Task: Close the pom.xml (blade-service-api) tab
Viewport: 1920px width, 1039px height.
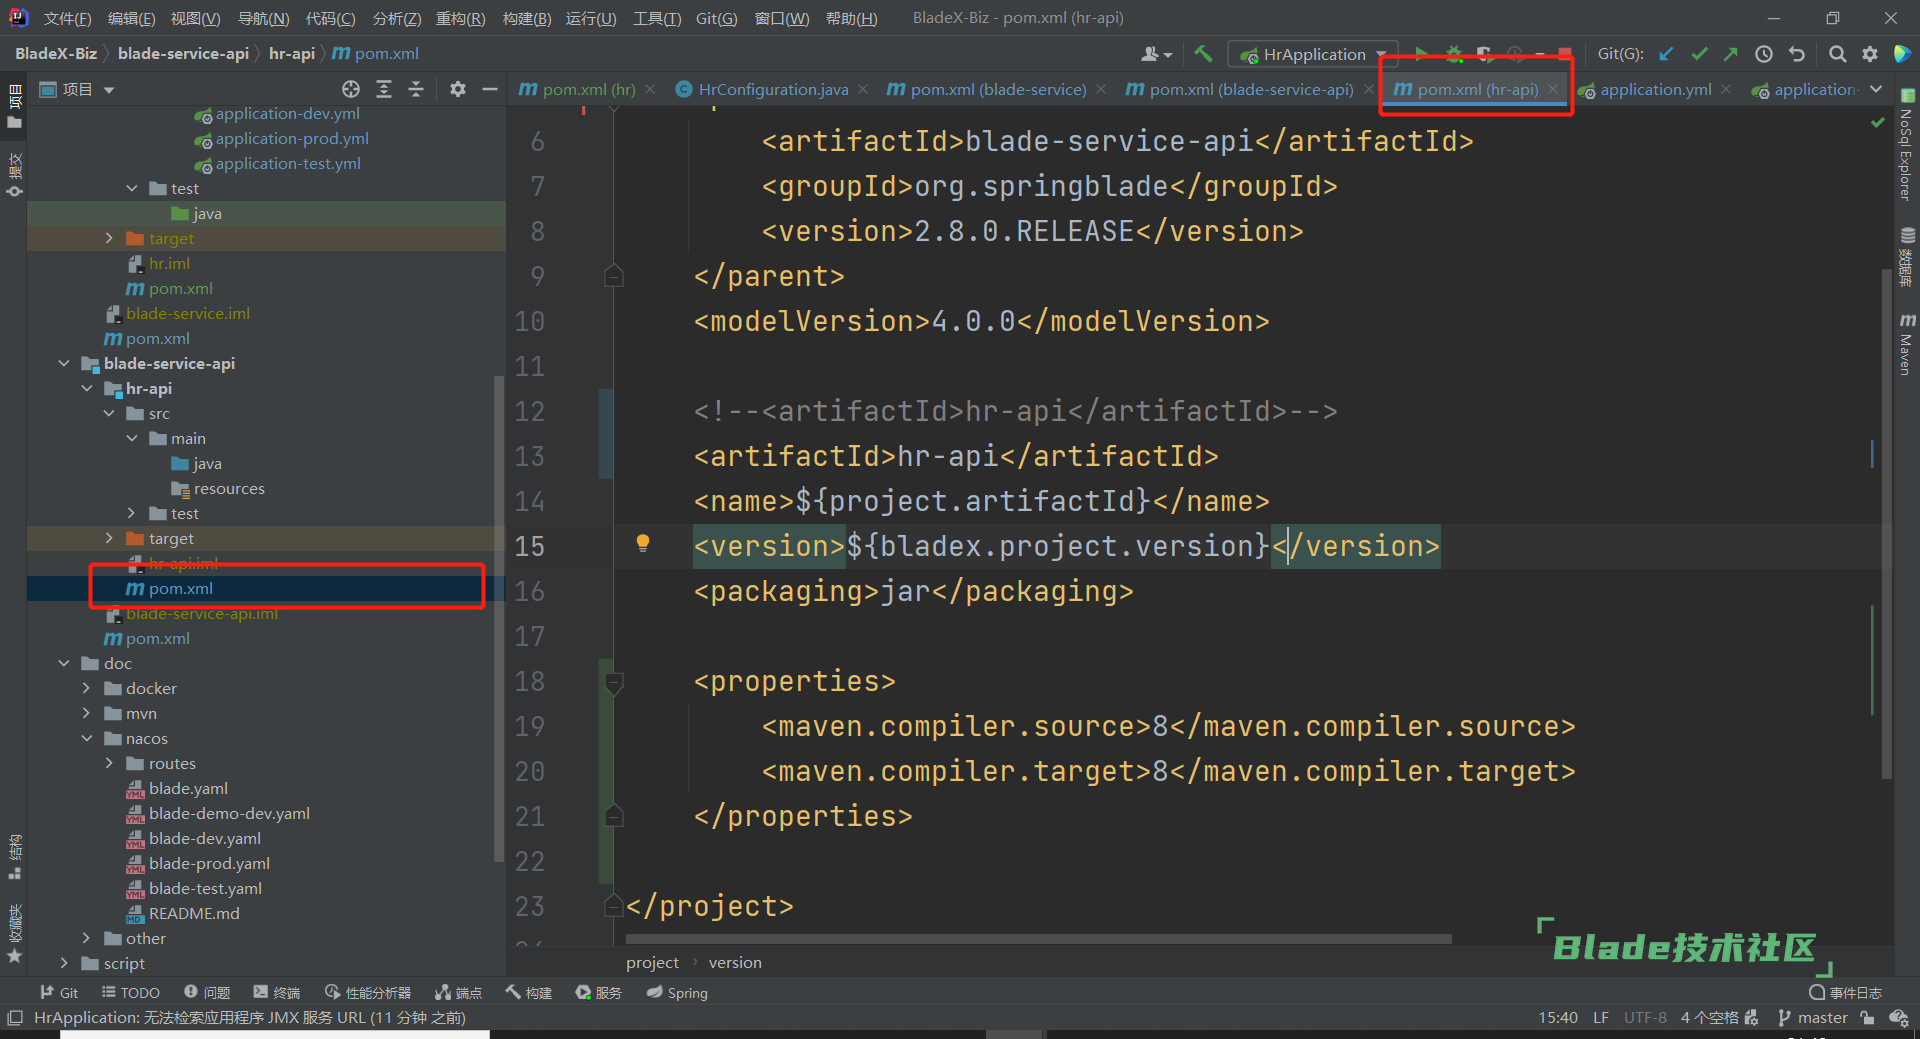Action: [x=1368, y=89]
